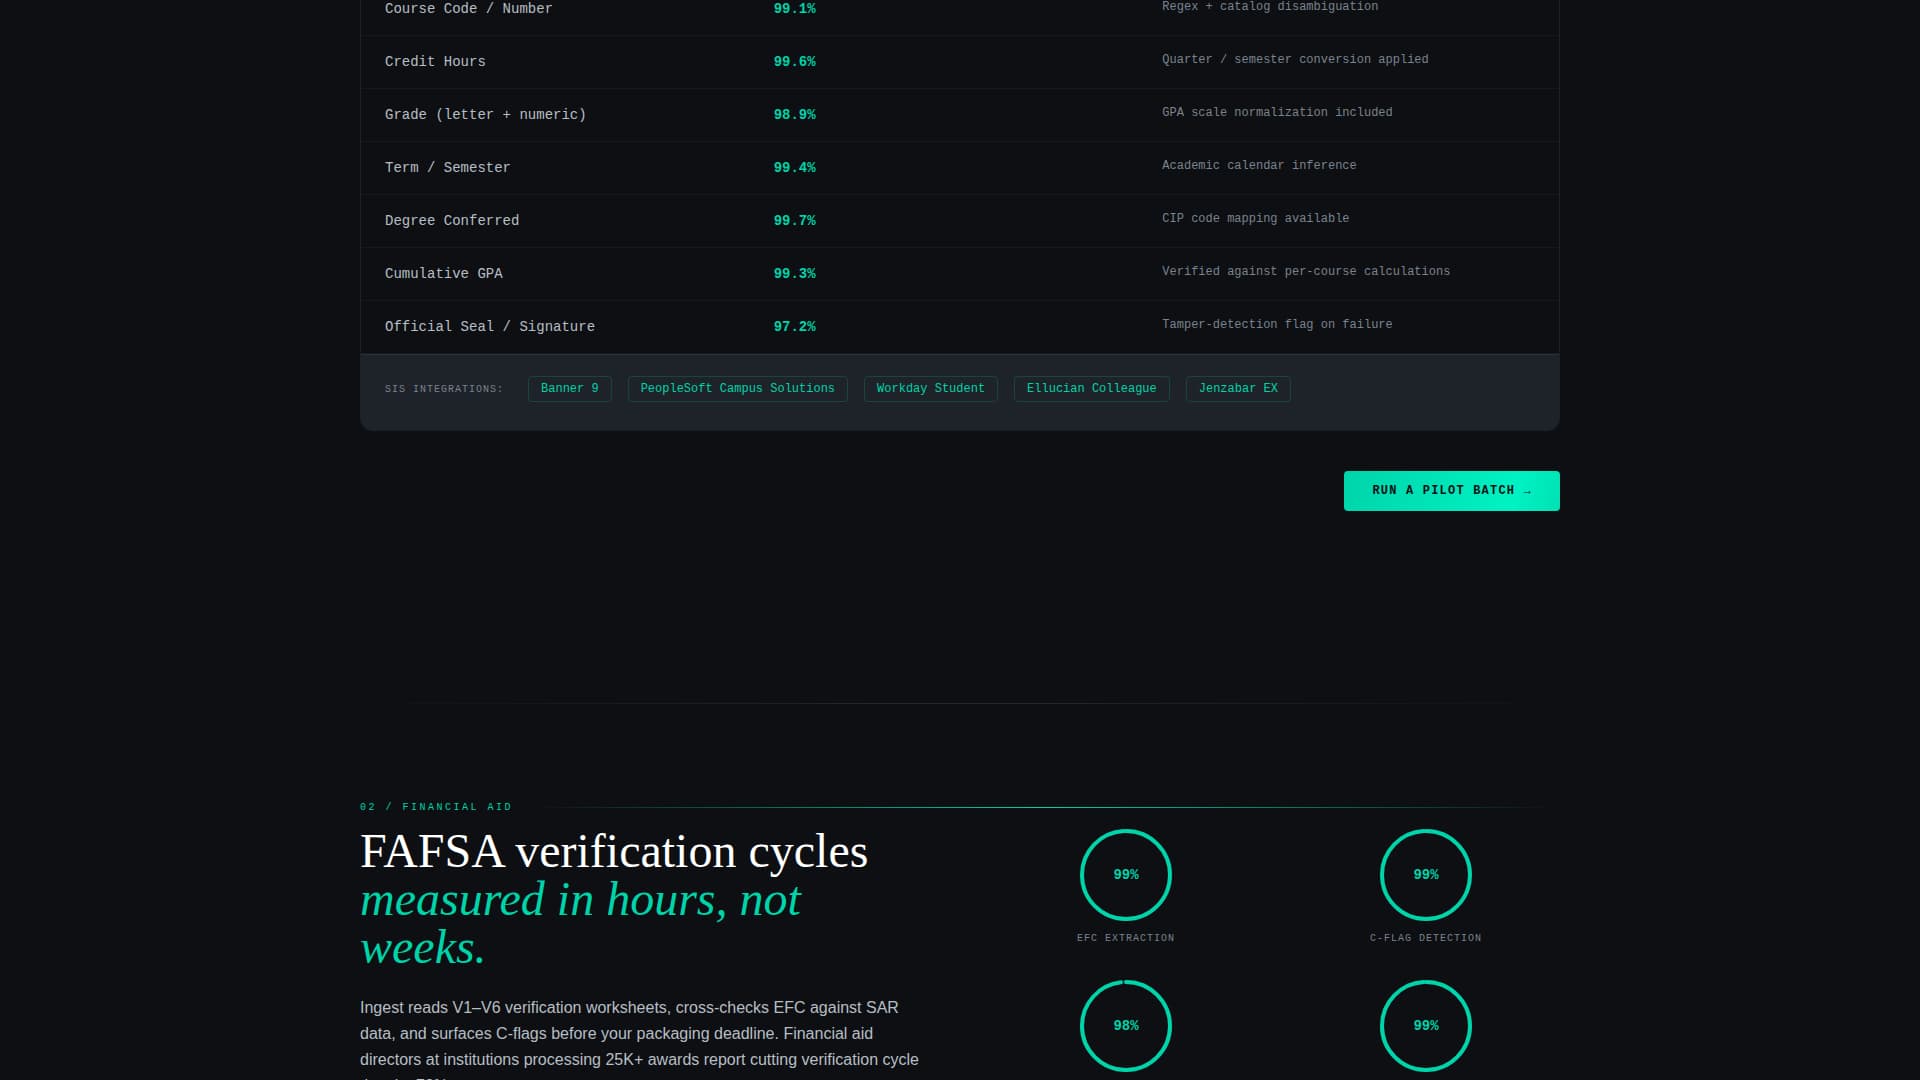The image size is (1920, 1080).
Task: Click the Term / Semester row label
Action: click(x=447, y=168)
